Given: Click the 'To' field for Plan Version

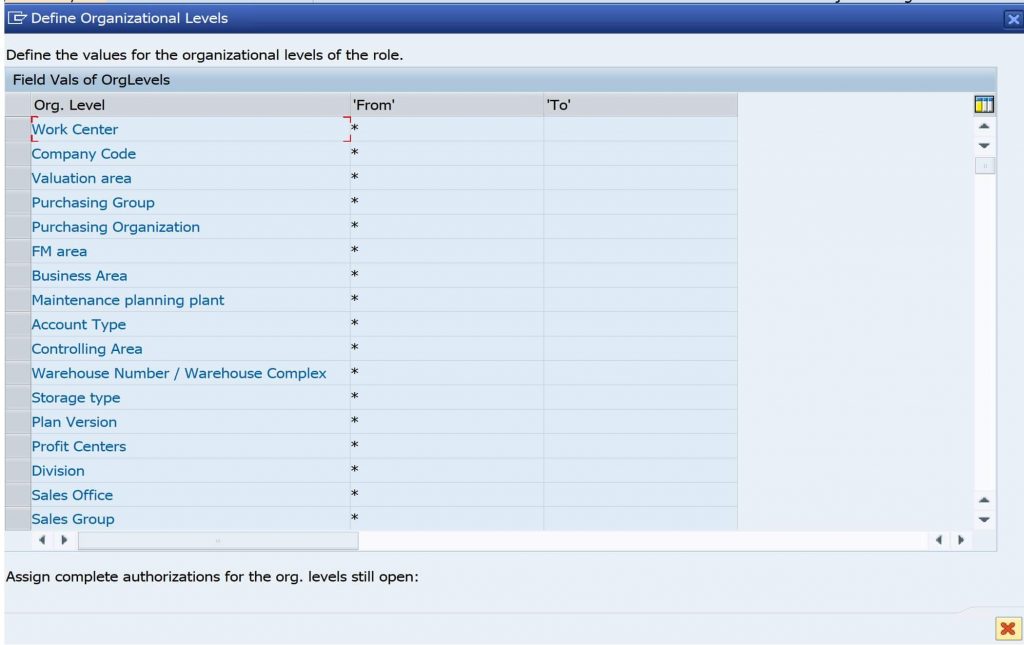Looking at the screenshot, I should [641, 422].
